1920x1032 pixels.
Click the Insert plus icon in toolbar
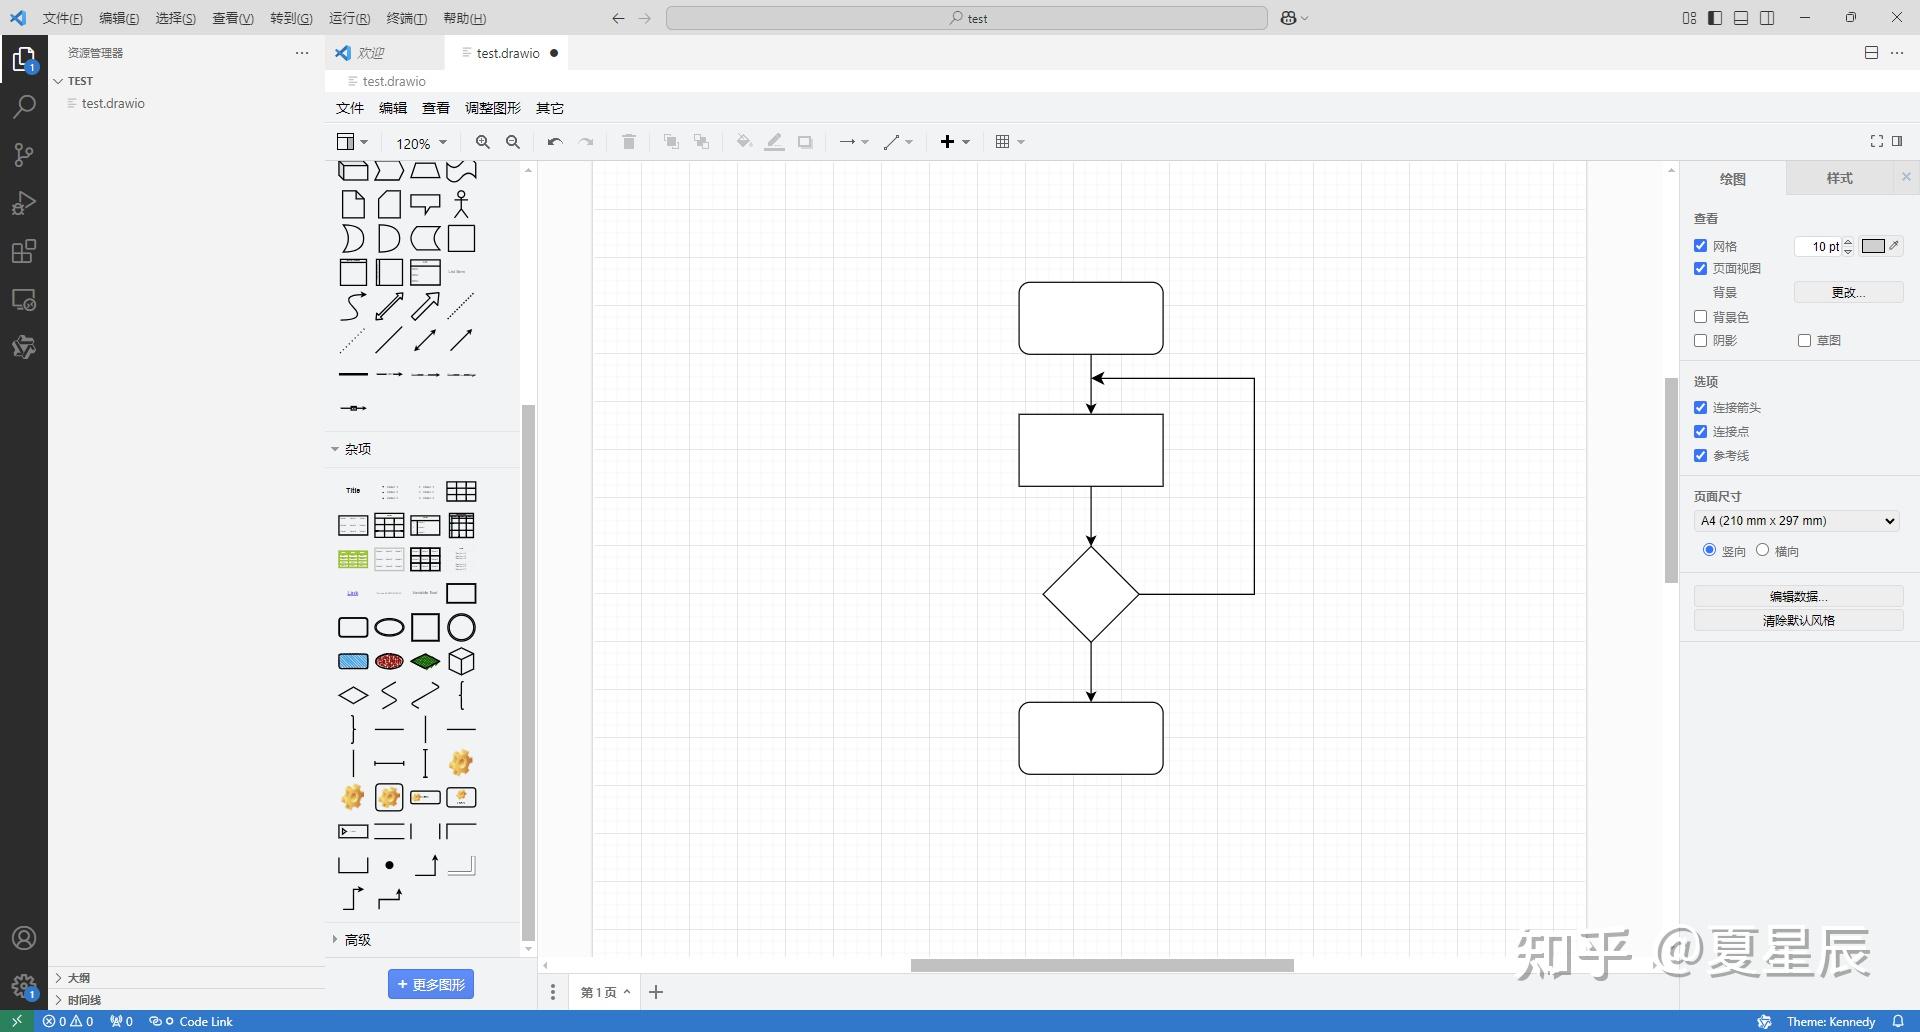click(x=947, y=142)
